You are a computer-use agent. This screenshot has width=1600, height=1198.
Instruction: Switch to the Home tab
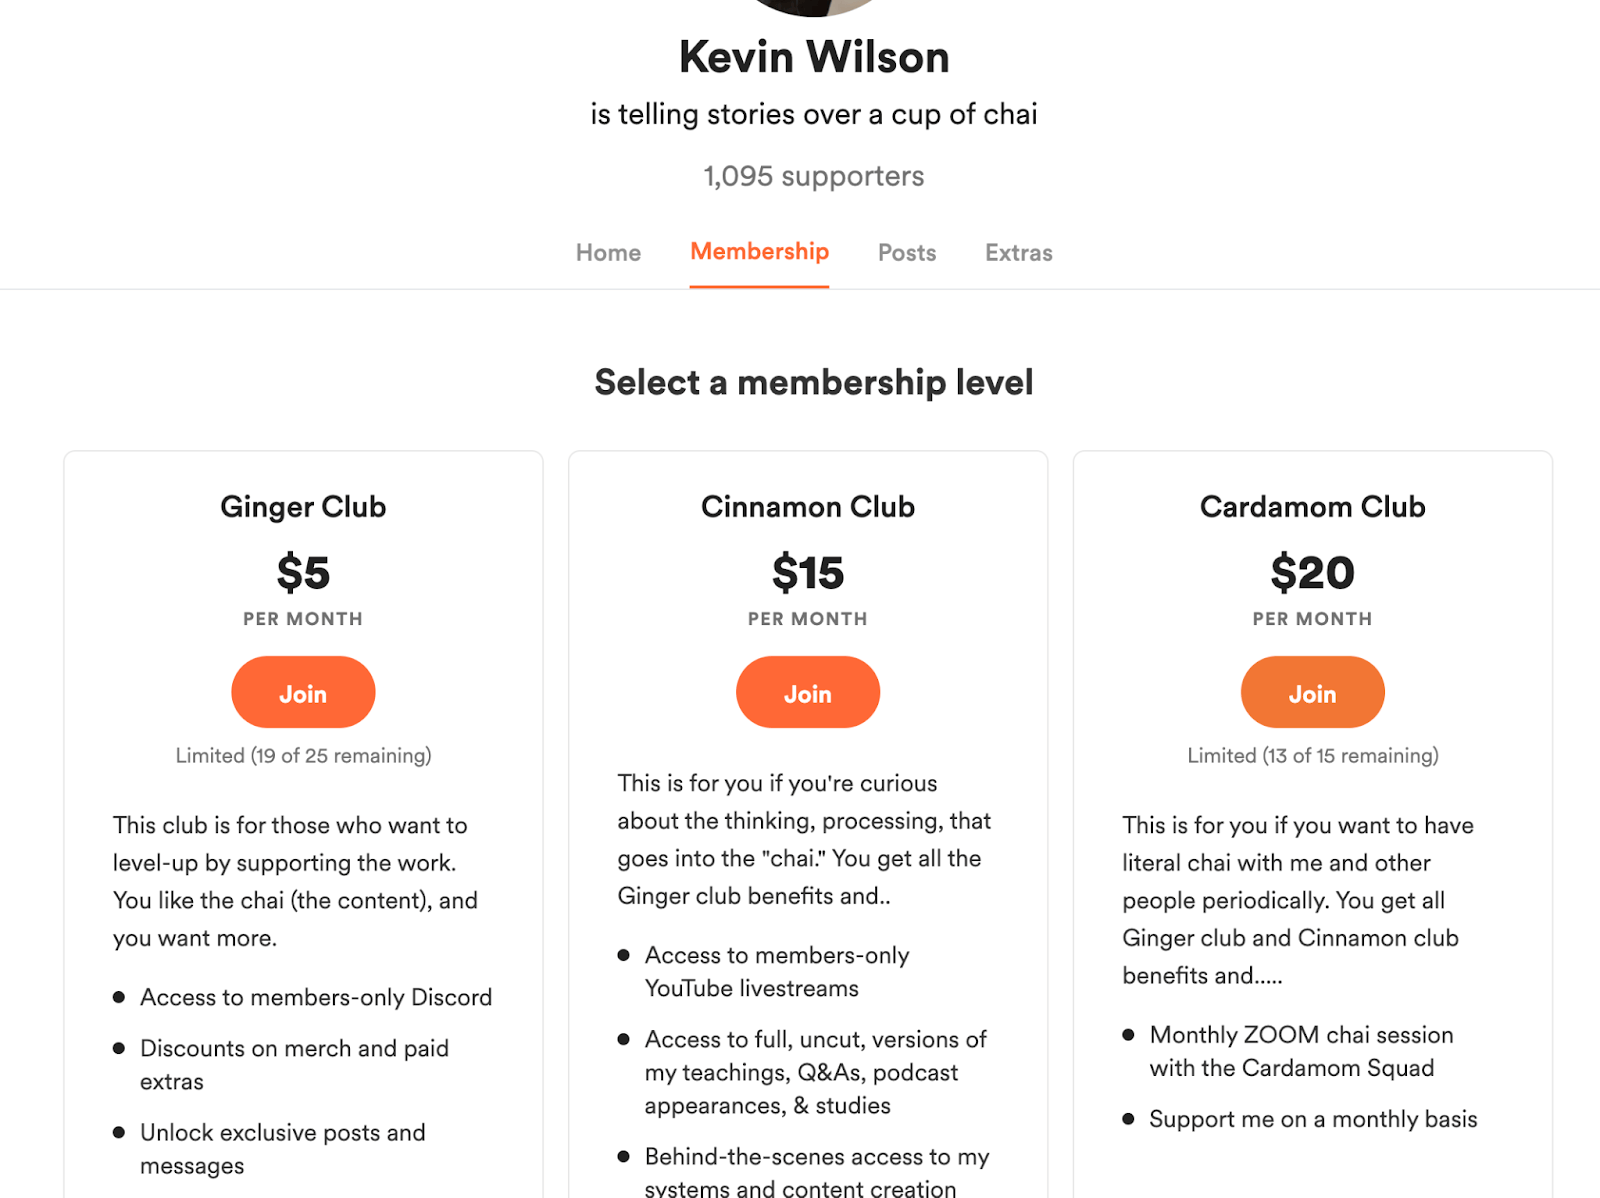tap(607, 252)
